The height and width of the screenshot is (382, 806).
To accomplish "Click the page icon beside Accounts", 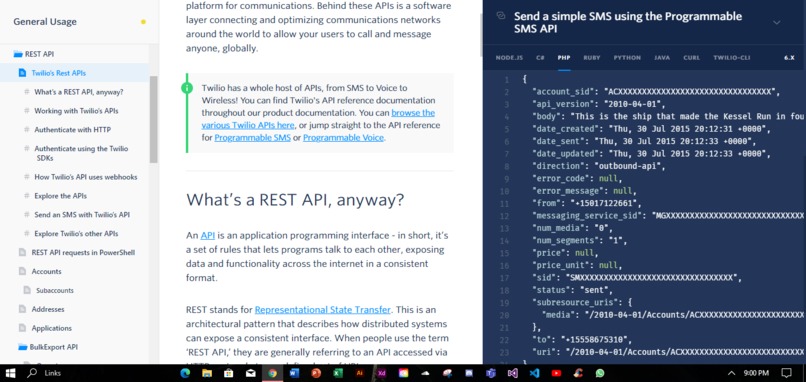I will [x=22, y=271].
